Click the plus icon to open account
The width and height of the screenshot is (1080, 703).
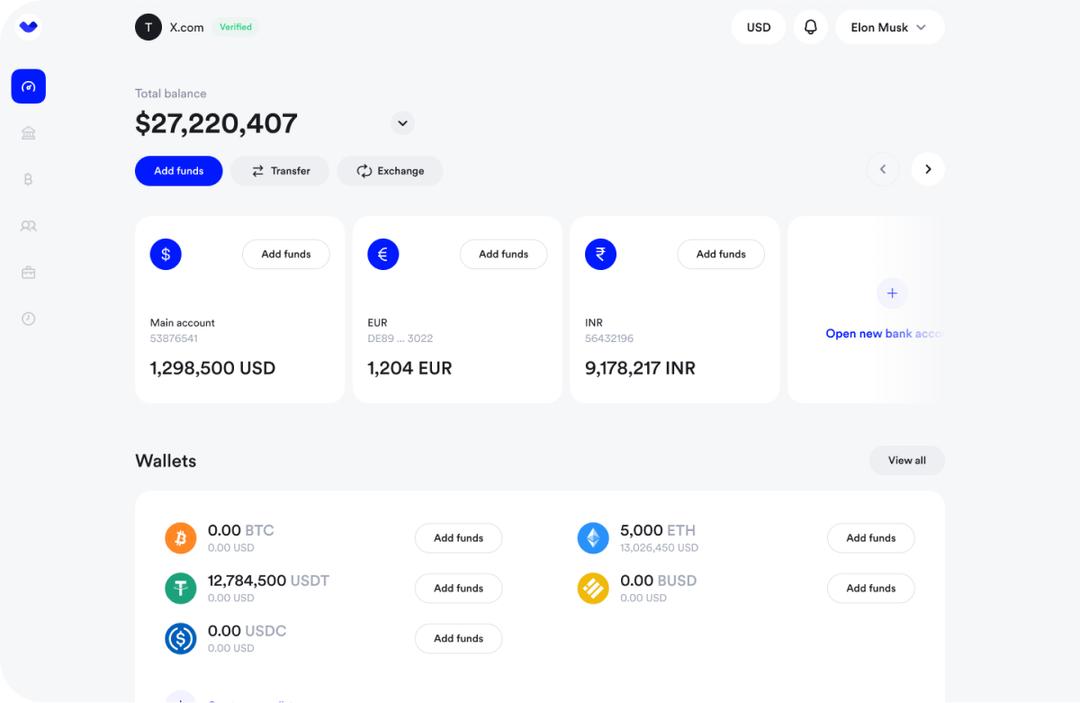click(x=891, y=293)
